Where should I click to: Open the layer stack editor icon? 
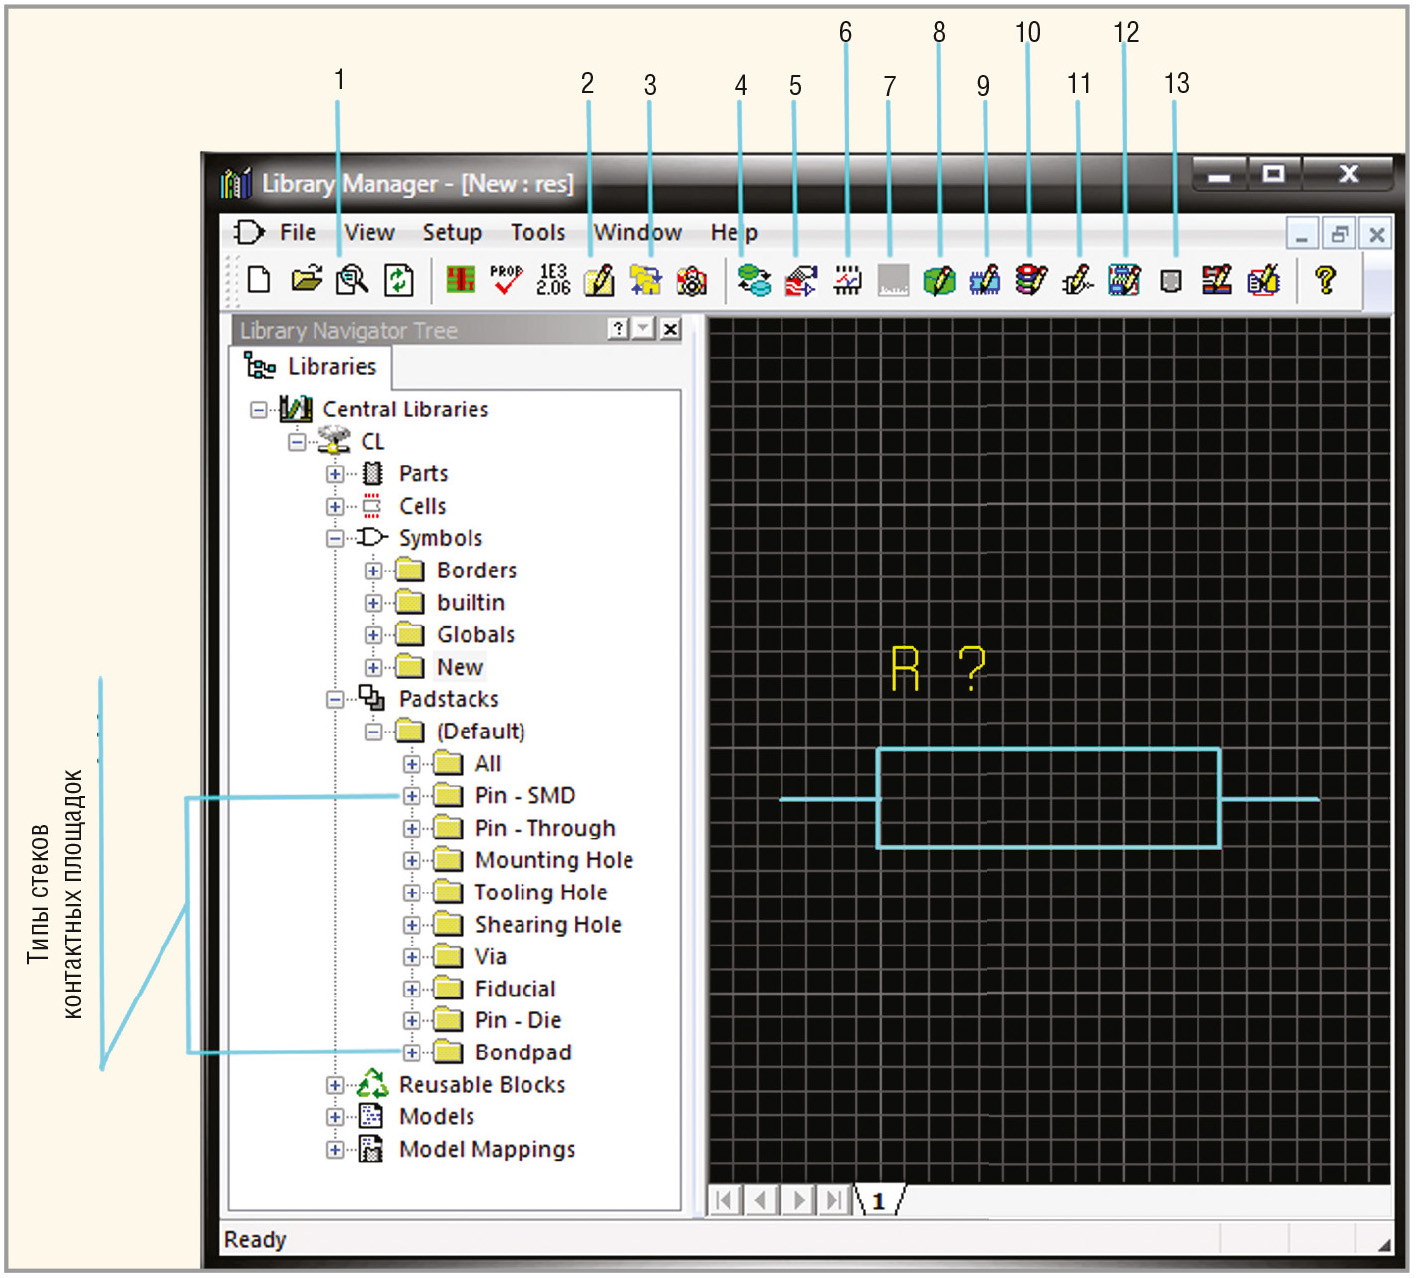click(1031, 280)
